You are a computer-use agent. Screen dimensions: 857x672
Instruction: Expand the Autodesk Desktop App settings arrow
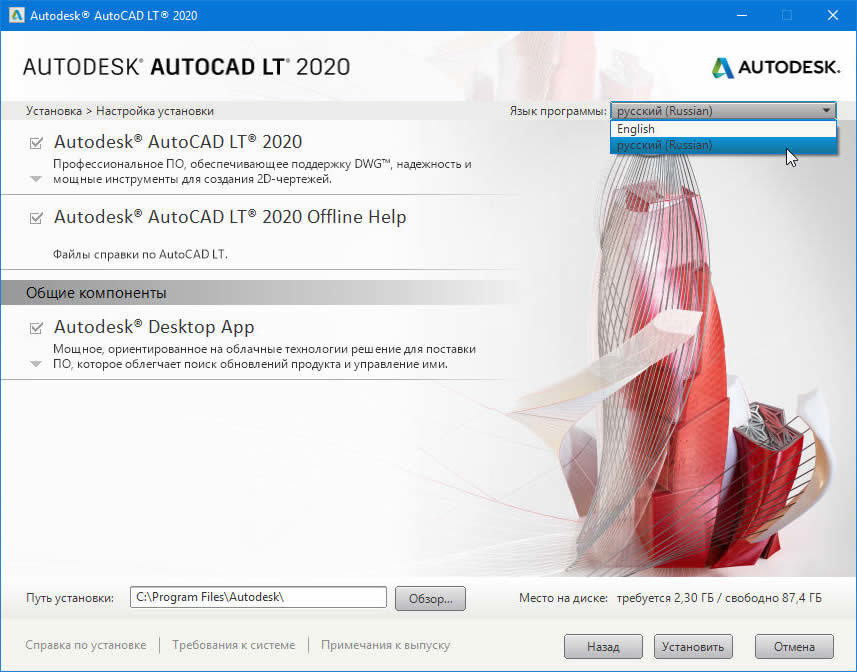[x=36, y=364]
